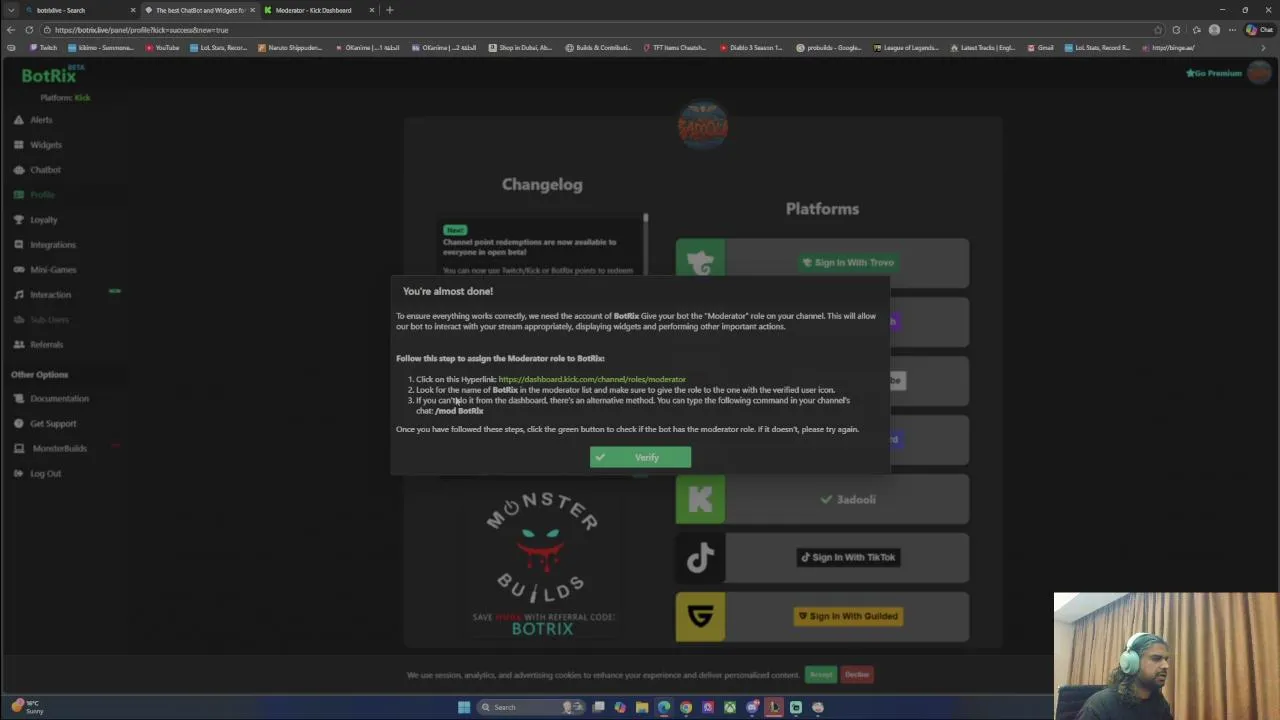The width and height of the screenshot is (1280, 720).
Task: Click Sign in With Trovo button
Action: (x=848, y=262)
